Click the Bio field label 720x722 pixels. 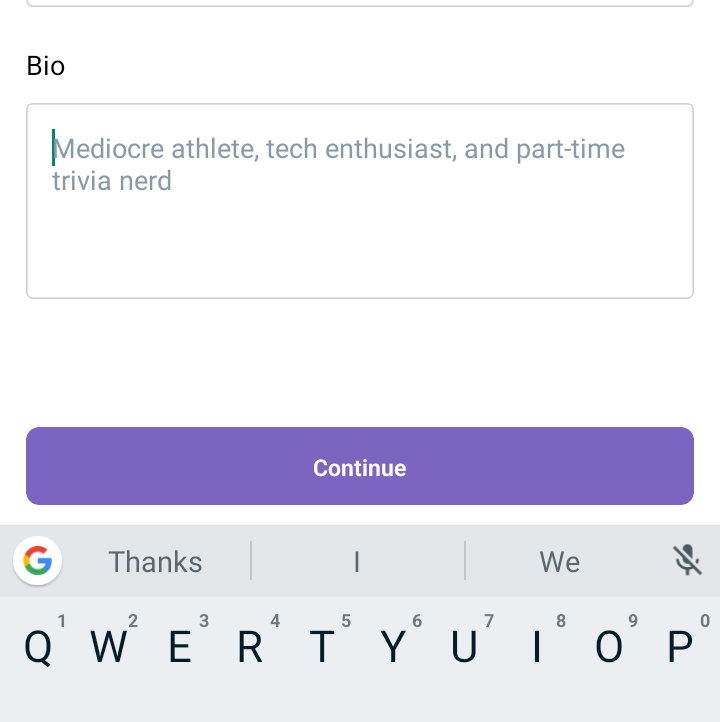click(x=46, y=66)
